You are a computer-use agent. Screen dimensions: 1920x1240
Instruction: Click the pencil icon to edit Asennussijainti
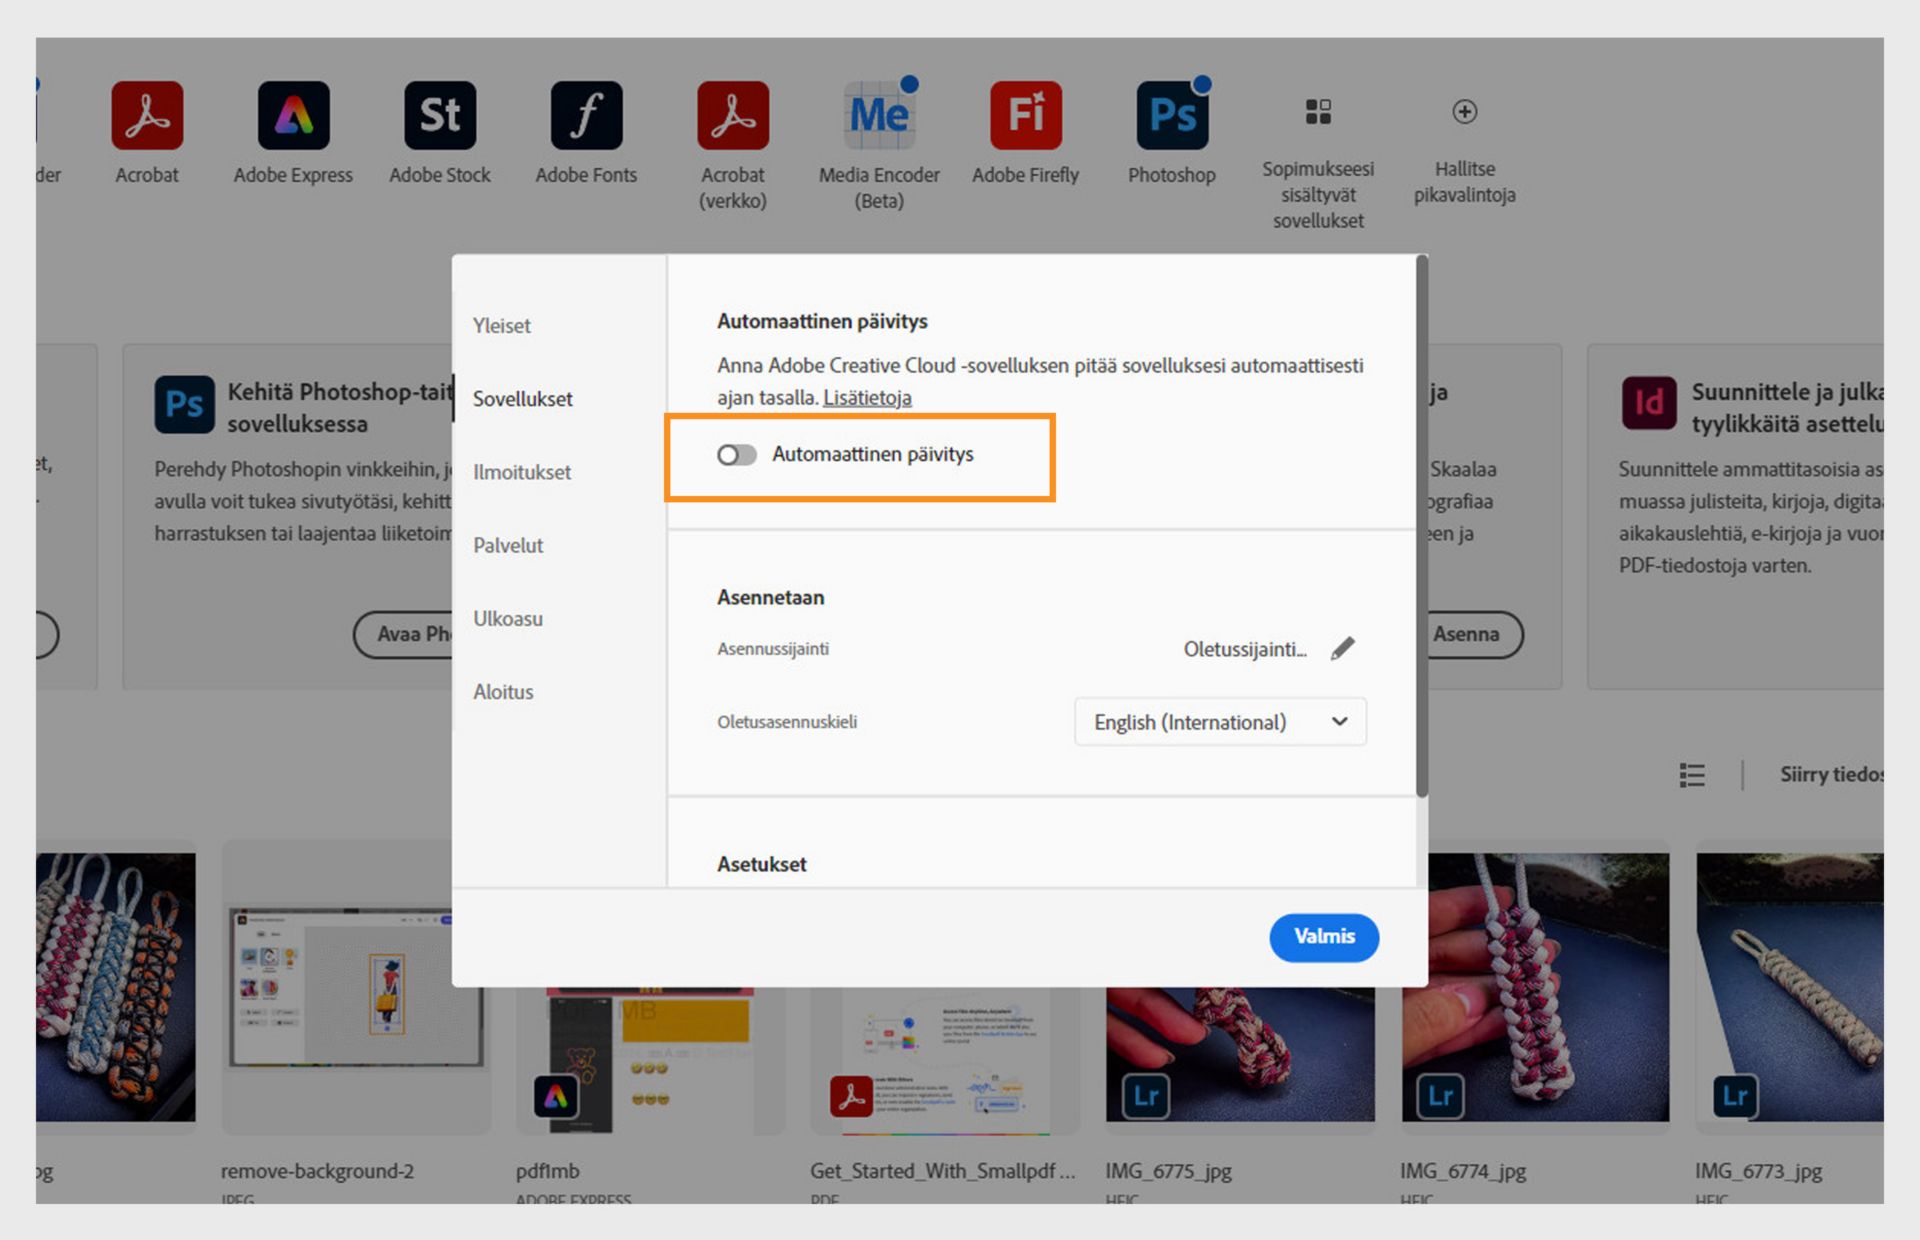pos(1343,649)
